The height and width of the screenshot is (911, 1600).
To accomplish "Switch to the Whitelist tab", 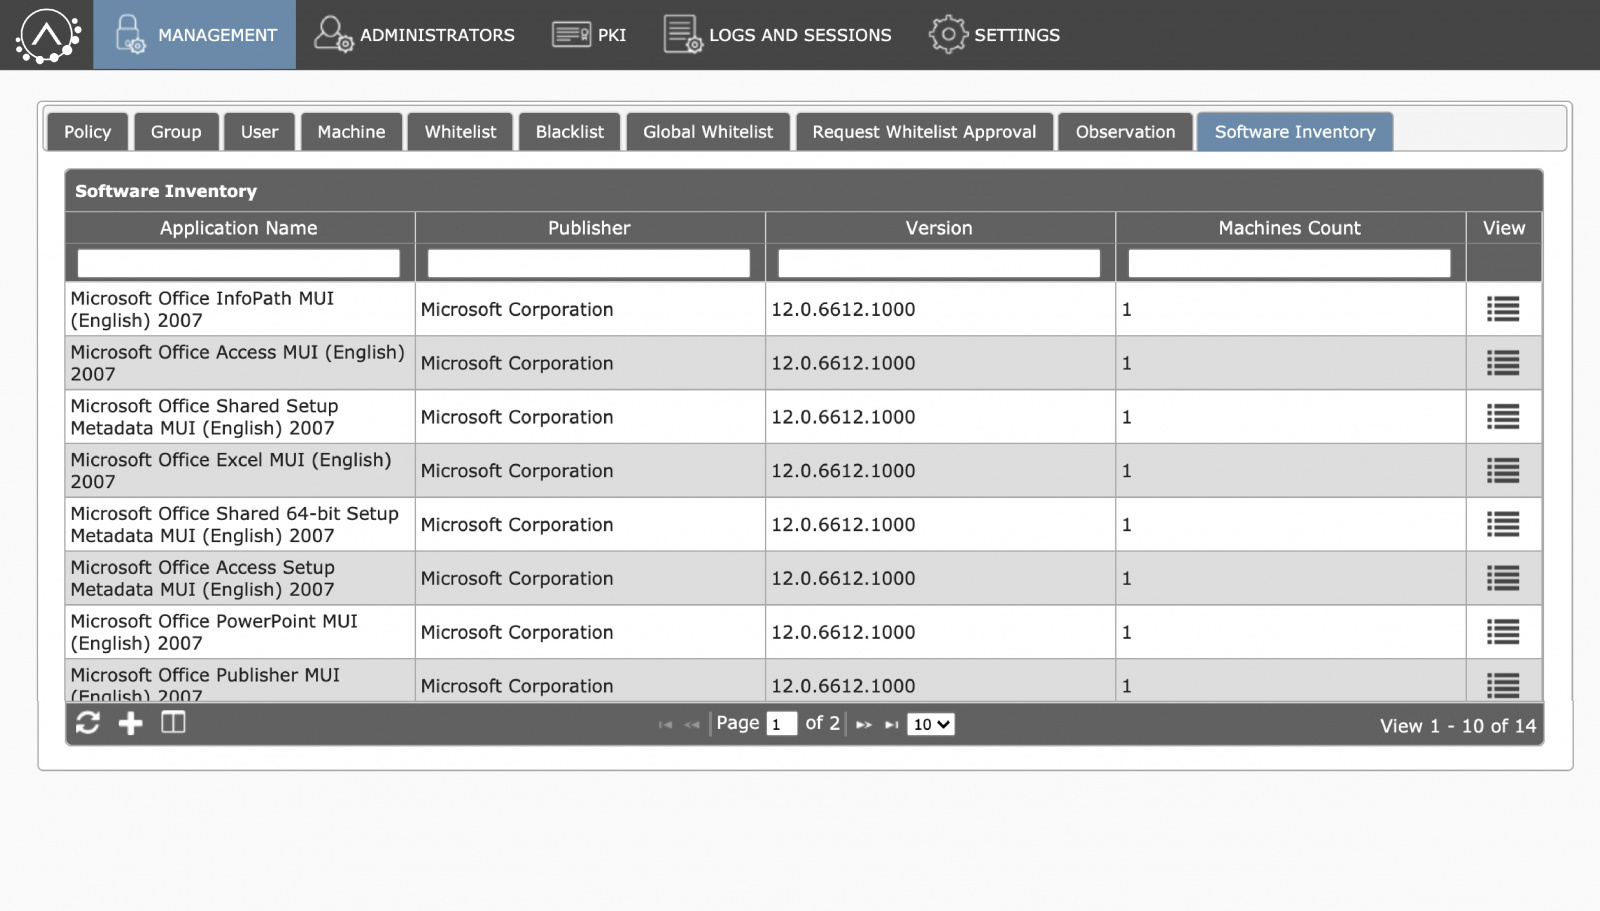I will pos(460,132).
